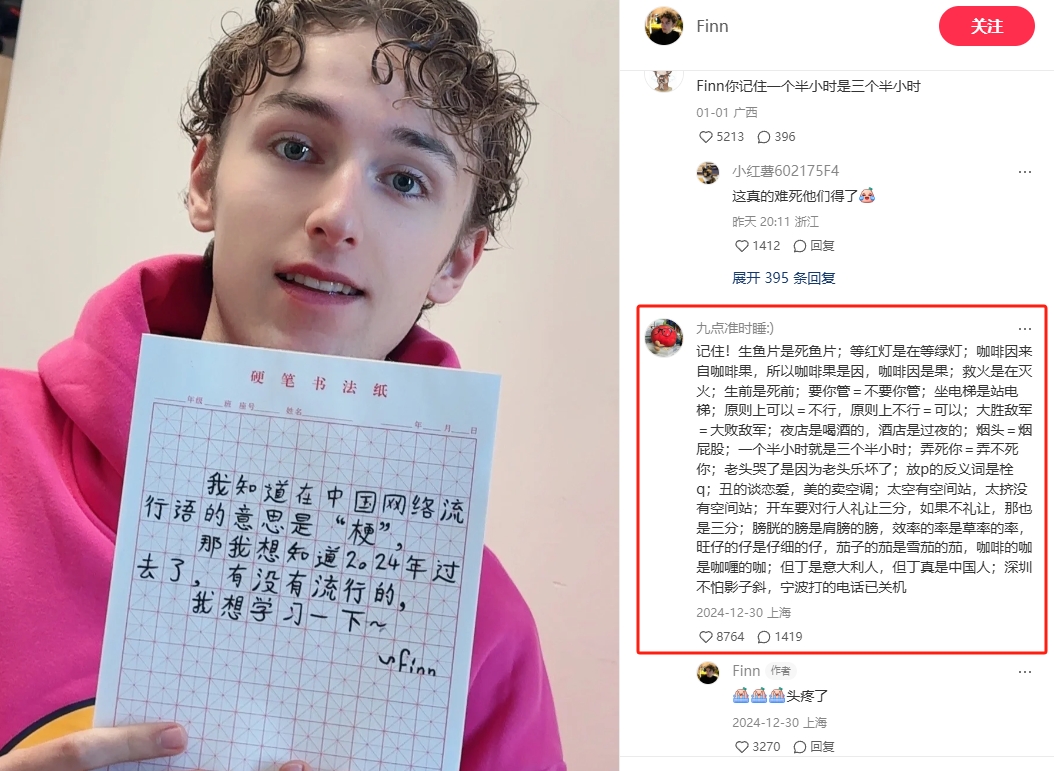This screenshot has width=1054, height=771.
Task: Like Finn's reply with 3270 likes
Action: (757, 746)
